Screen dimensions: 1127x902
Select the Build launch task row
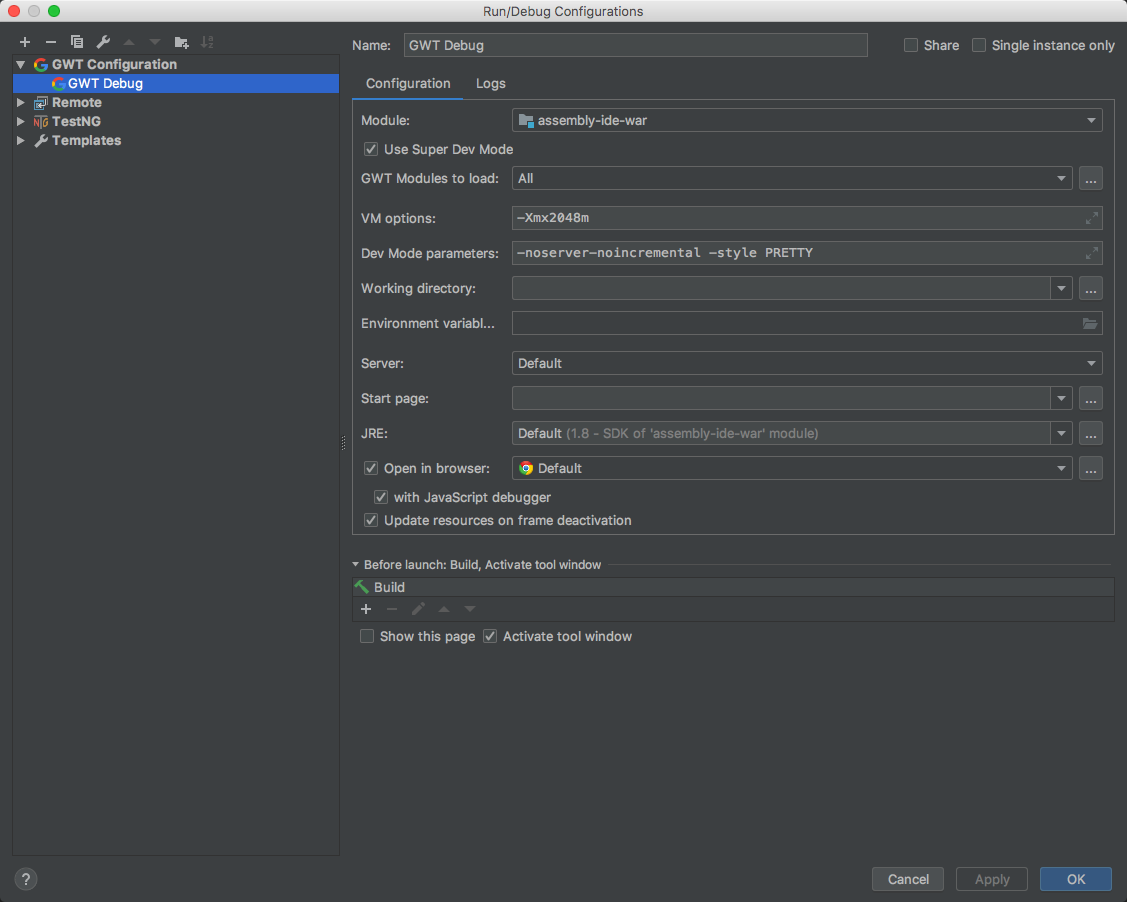click(733, 587)
